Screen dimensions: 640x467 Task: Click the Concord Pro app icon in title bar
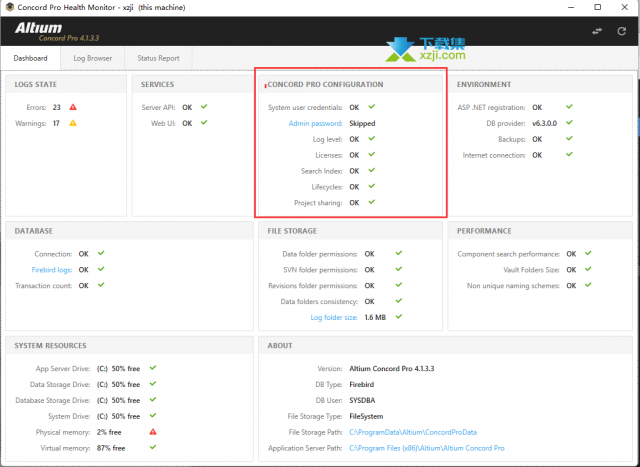click(10, 7)
